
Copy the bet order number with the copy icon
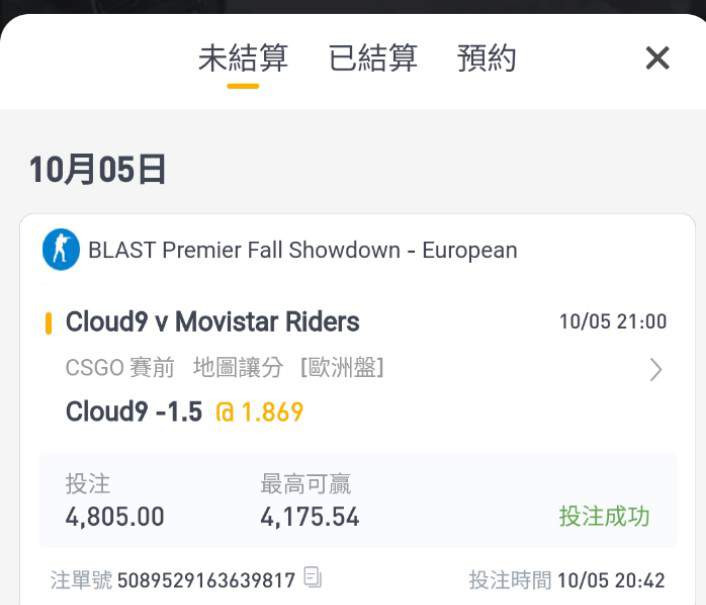312,577
